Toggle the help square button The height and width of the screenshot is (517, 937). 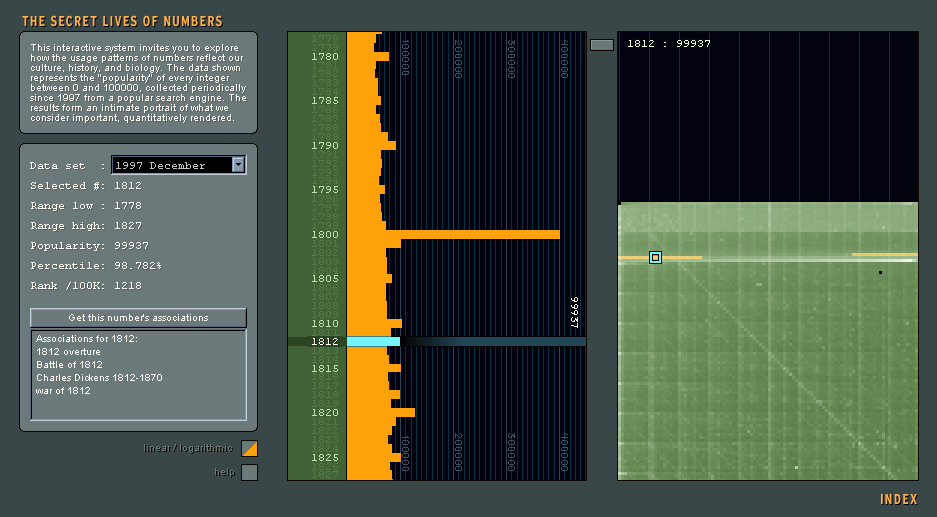[x=249, y=472]
